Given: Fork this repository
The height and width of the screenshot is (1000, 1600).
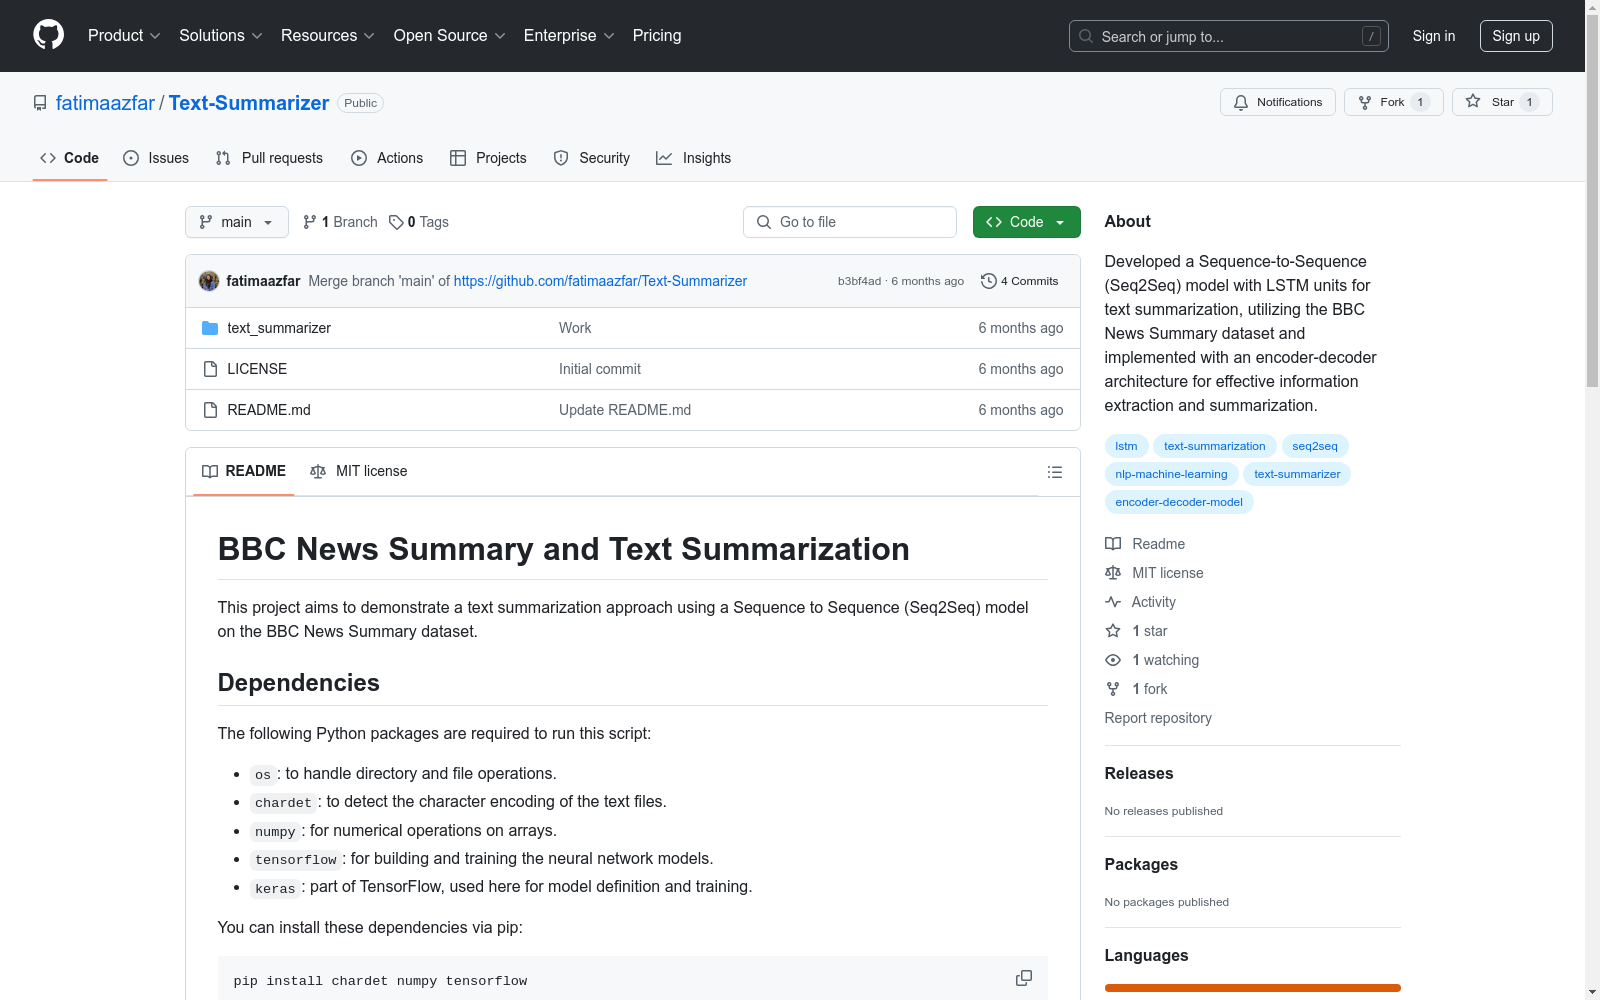Looking at the screenshot, I should pyautogui.click(x=1394, y=102).
